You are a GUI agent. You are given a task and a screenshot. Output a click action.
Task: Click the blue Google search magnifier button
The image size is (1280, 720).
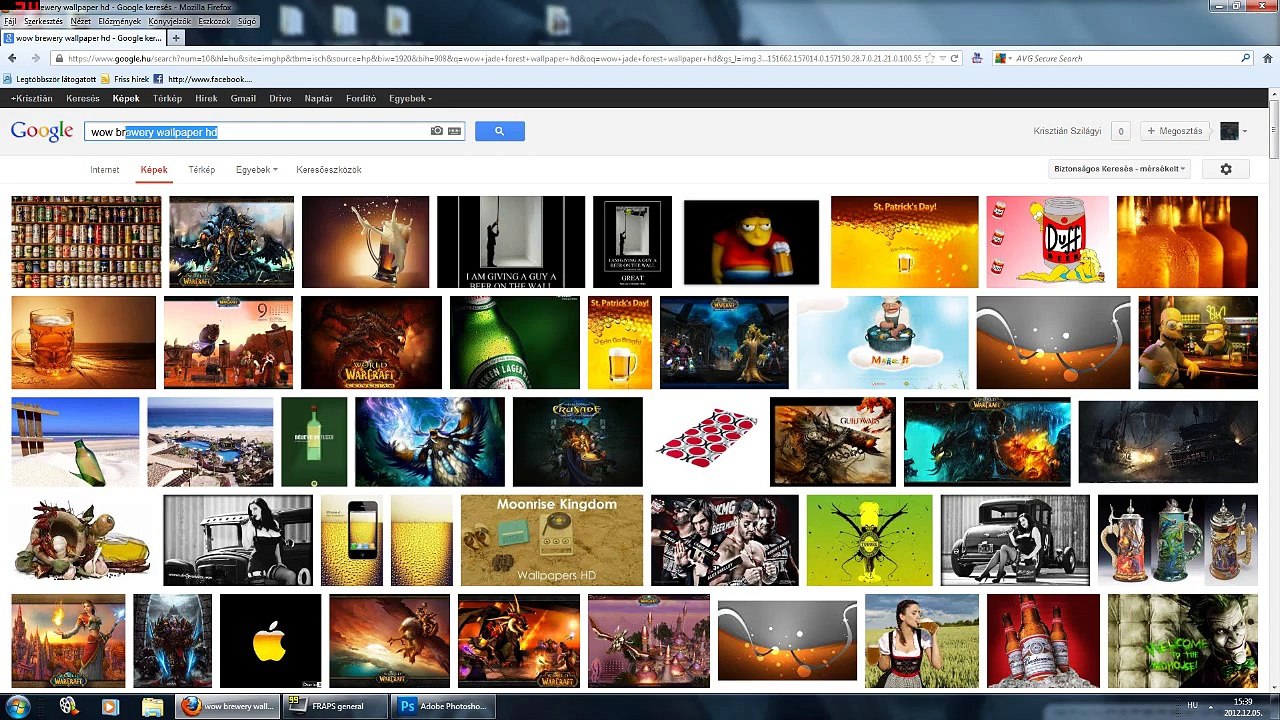tap(499, 131)
